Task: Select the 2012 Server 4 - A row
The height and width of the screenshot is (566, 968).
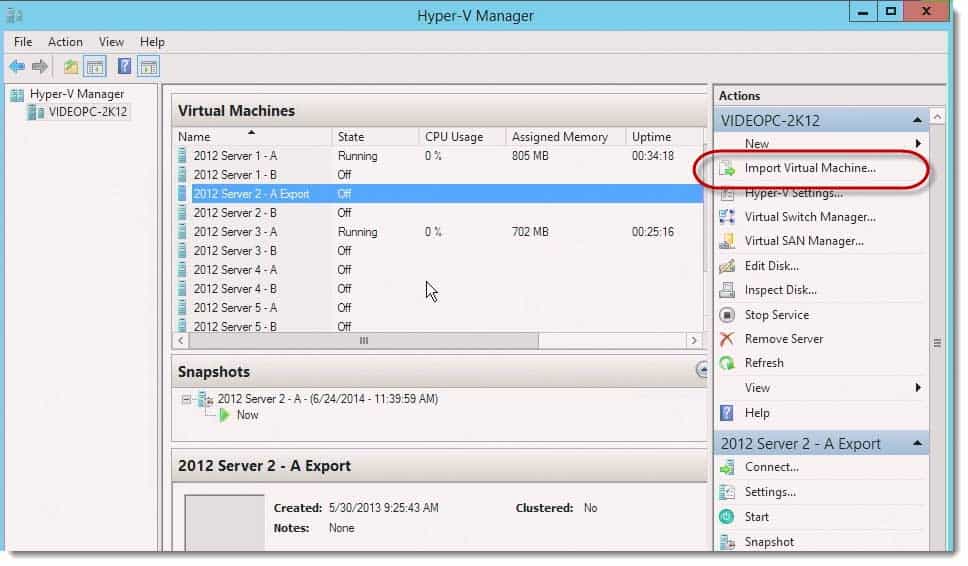Action: pos(438,270)
